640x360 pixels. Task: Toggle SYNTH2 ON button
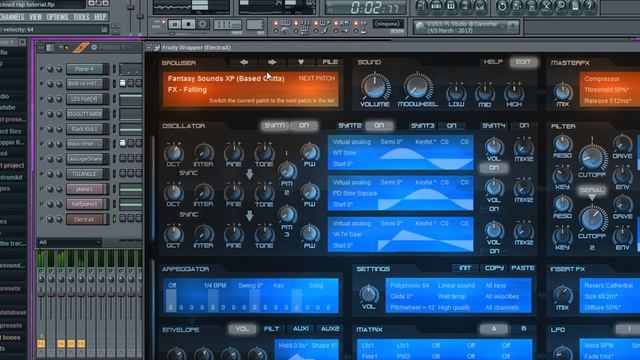[x=379, y=126]
